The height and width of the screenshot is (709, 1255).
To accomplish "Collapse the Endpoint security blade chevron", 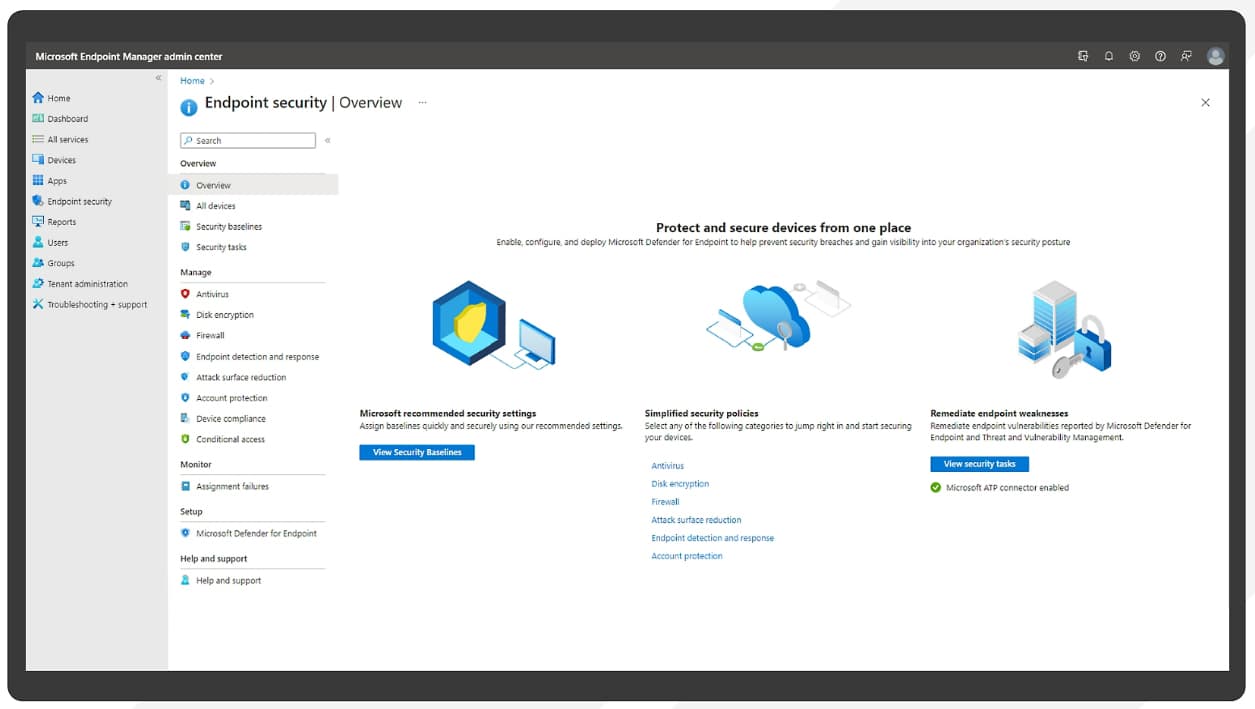I will (328, 141).
